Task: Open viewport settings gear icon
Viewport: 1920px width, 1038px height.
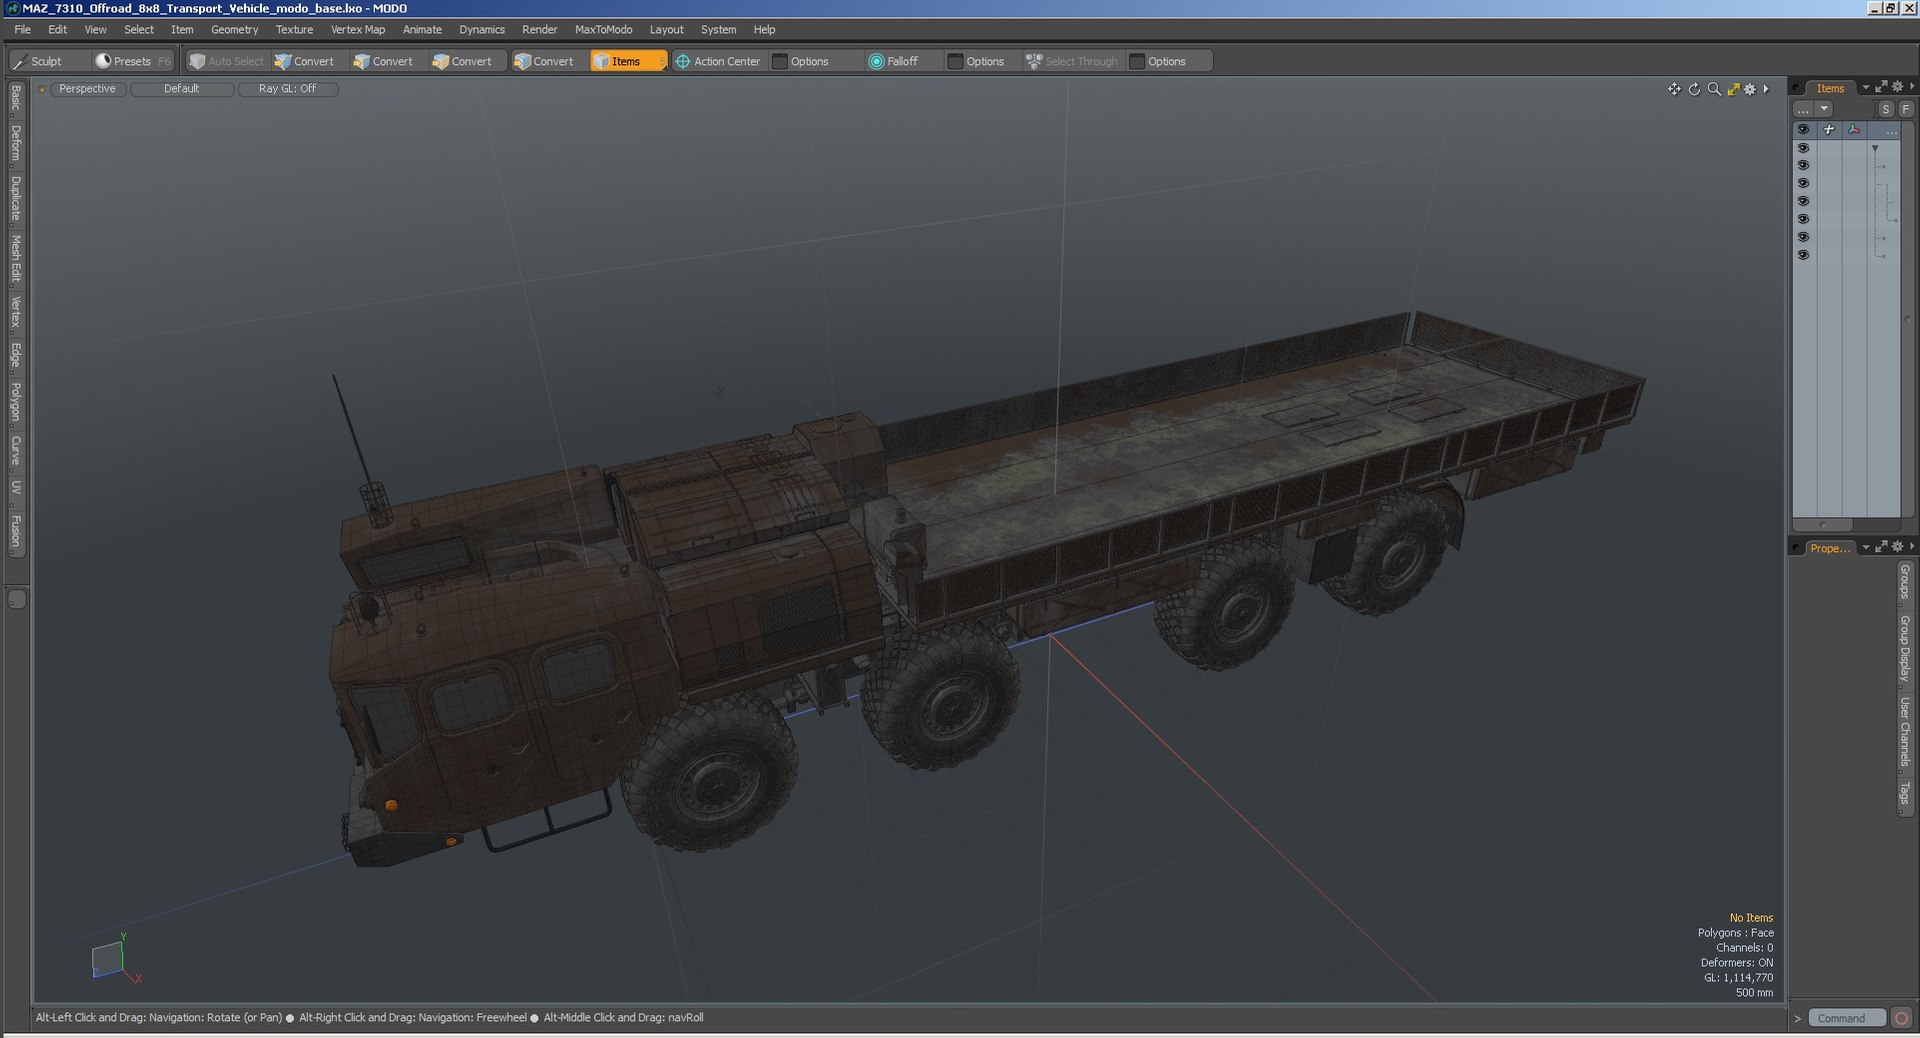Action: point(1750,89)
